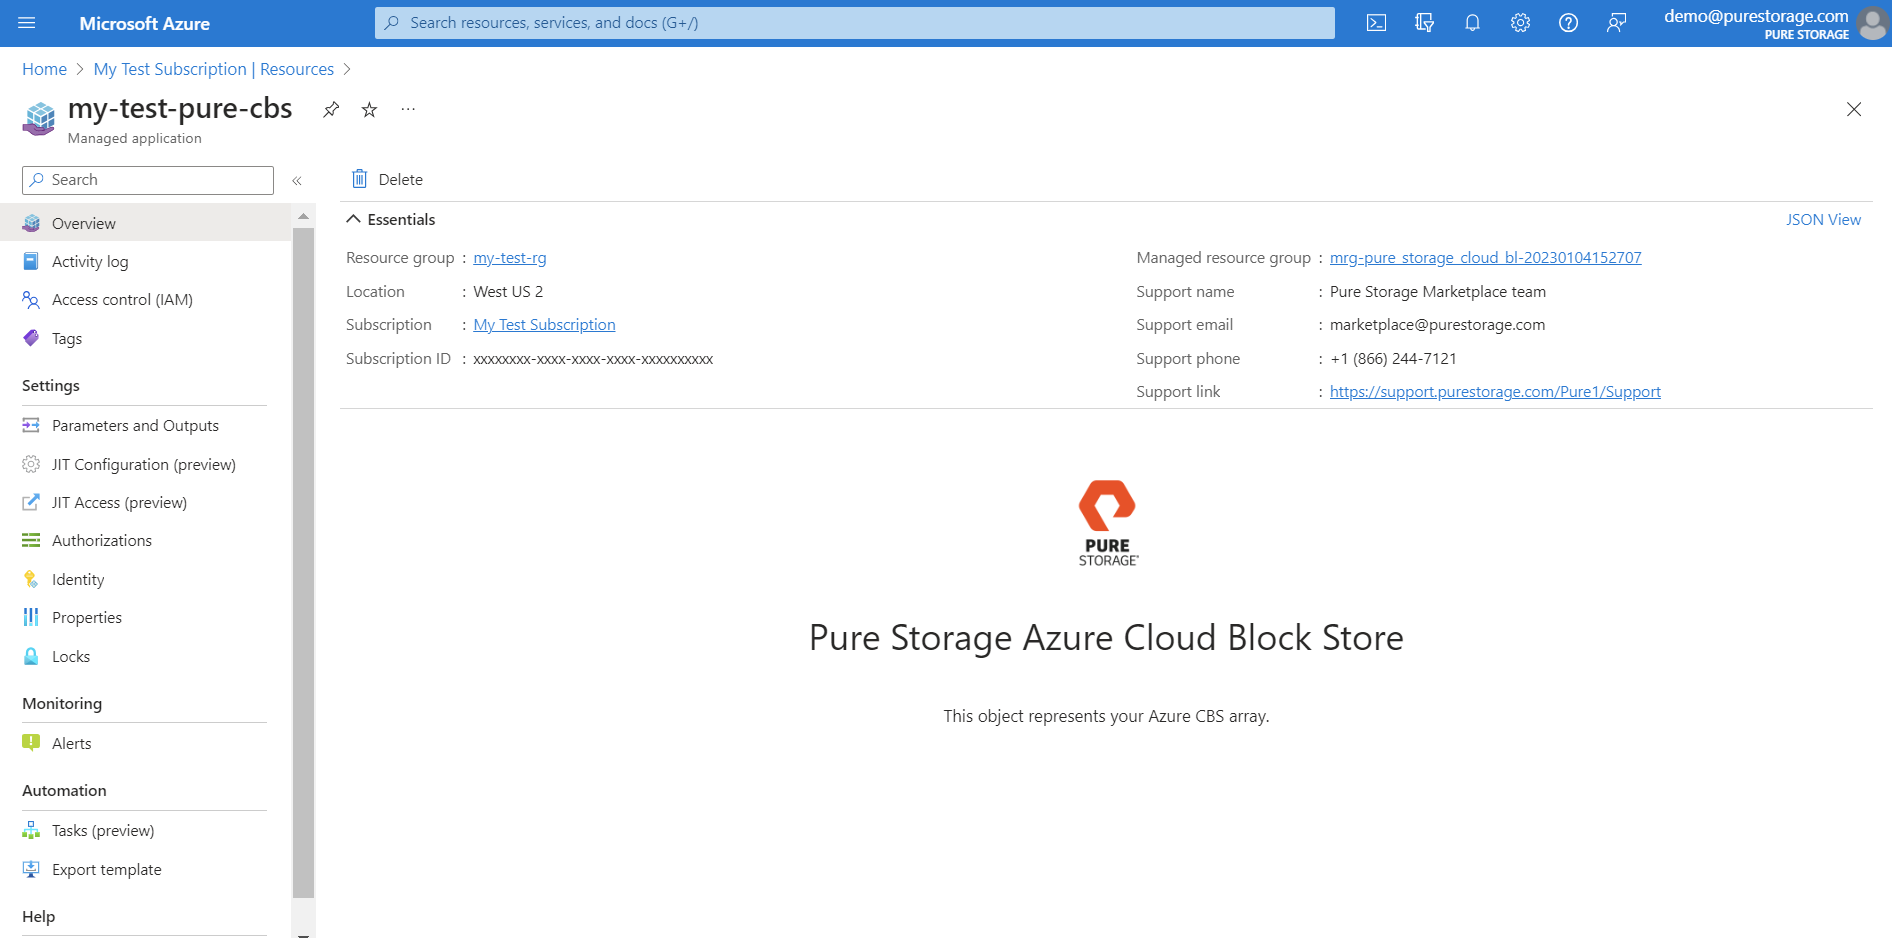The image size is (1892, 938).
Task: Click the Microsoft Azure logo text
Action: click(x=144, y=23)
